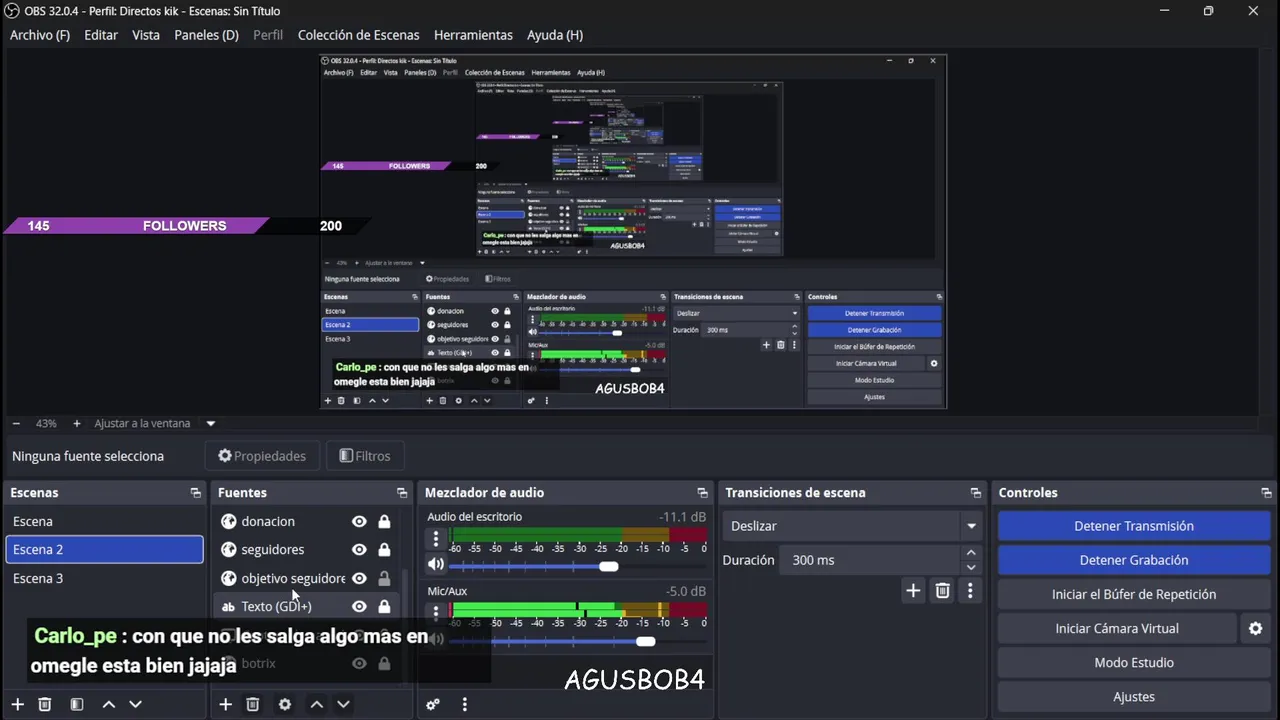Open virtual camera settings gear
Viewport: 1280px width, 720px height.
(1255, 628)
